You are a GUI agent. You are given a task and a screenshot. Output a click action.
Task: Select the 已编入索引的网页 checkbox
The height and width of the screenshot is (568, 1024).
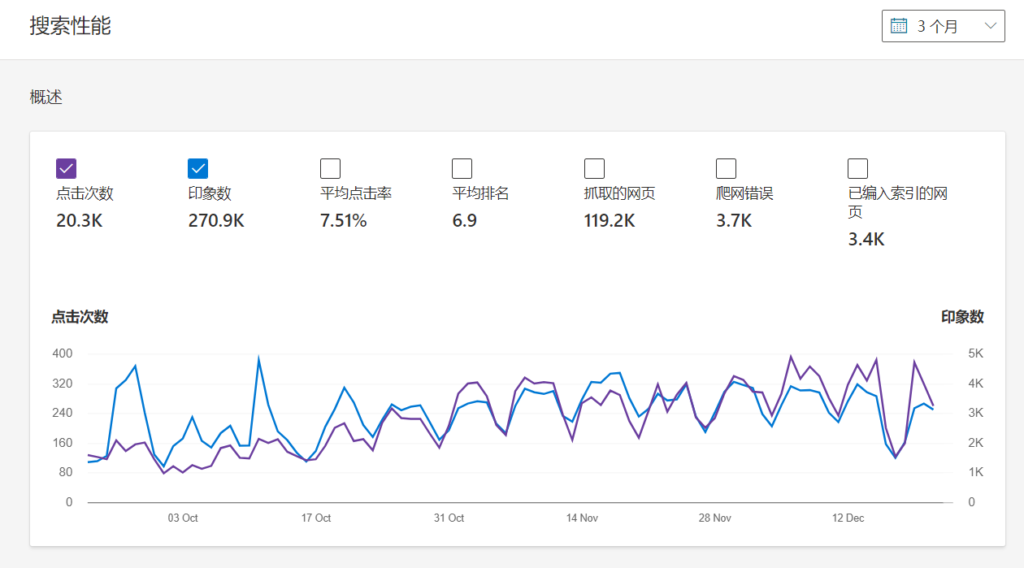pos(857,168)
